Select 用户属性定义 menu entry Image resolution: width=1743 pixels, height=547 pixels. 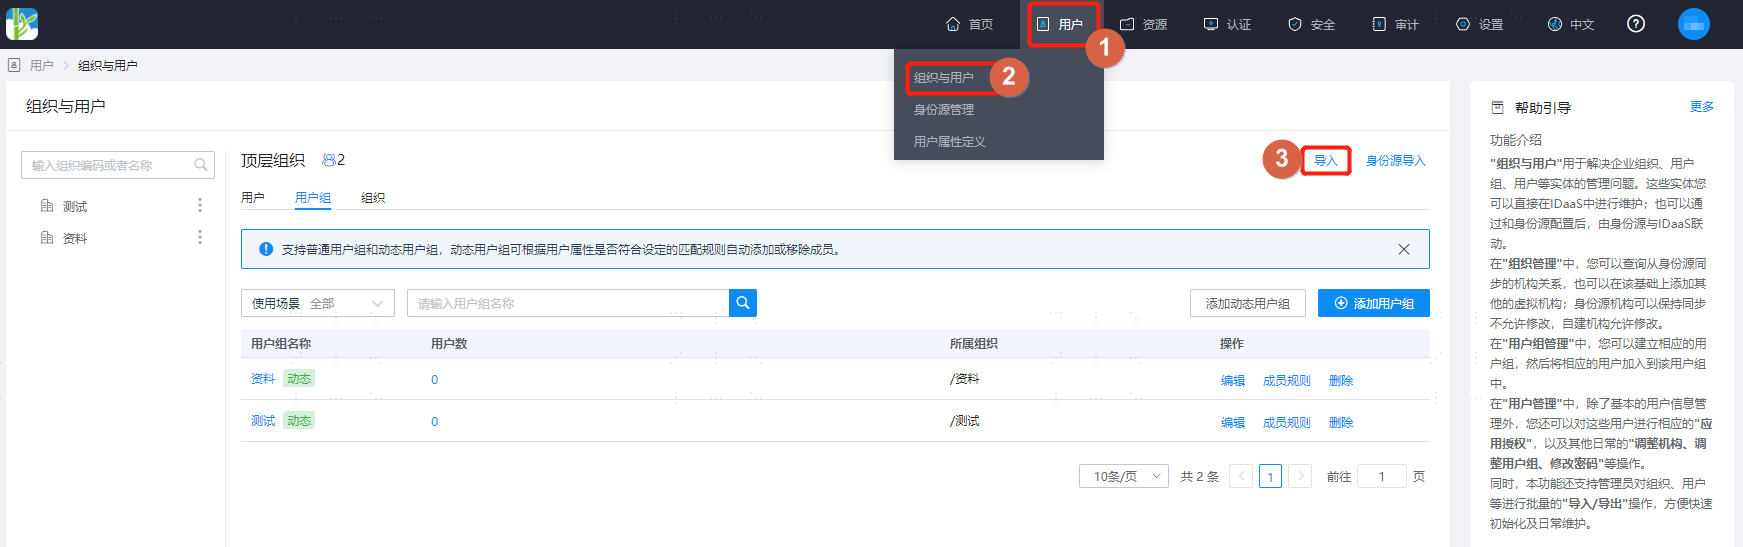(950, 142)
